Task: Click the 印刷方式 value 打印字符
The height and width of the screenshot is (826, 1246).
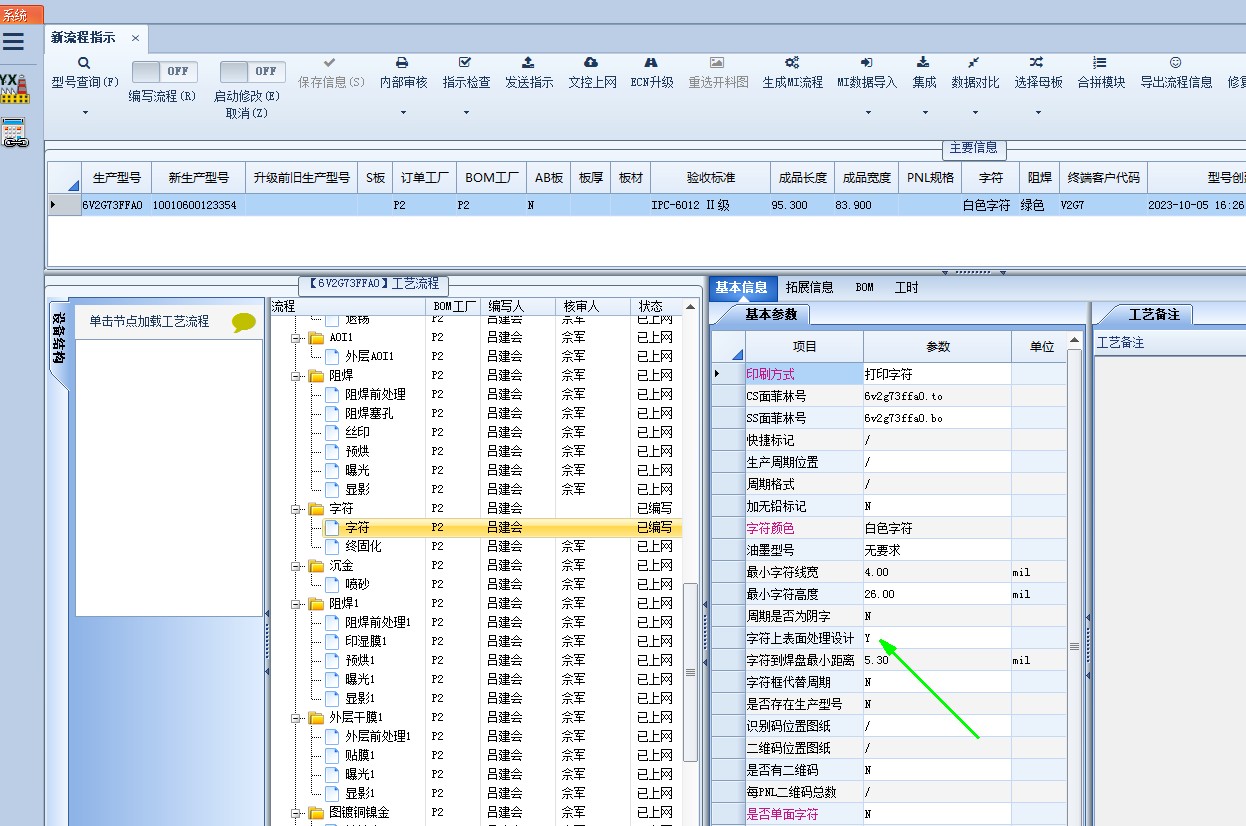Action: pyautogui.click(x=937, y=374)
